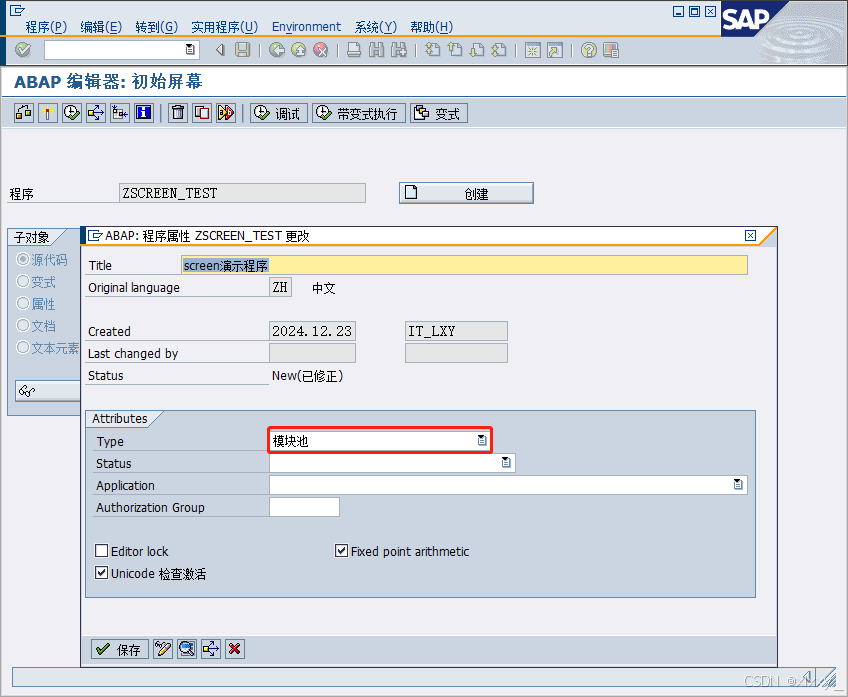This screenshot has height=697, width=848.
Task: Click the Where-Used List icon
Action: [x=96, y=113]
